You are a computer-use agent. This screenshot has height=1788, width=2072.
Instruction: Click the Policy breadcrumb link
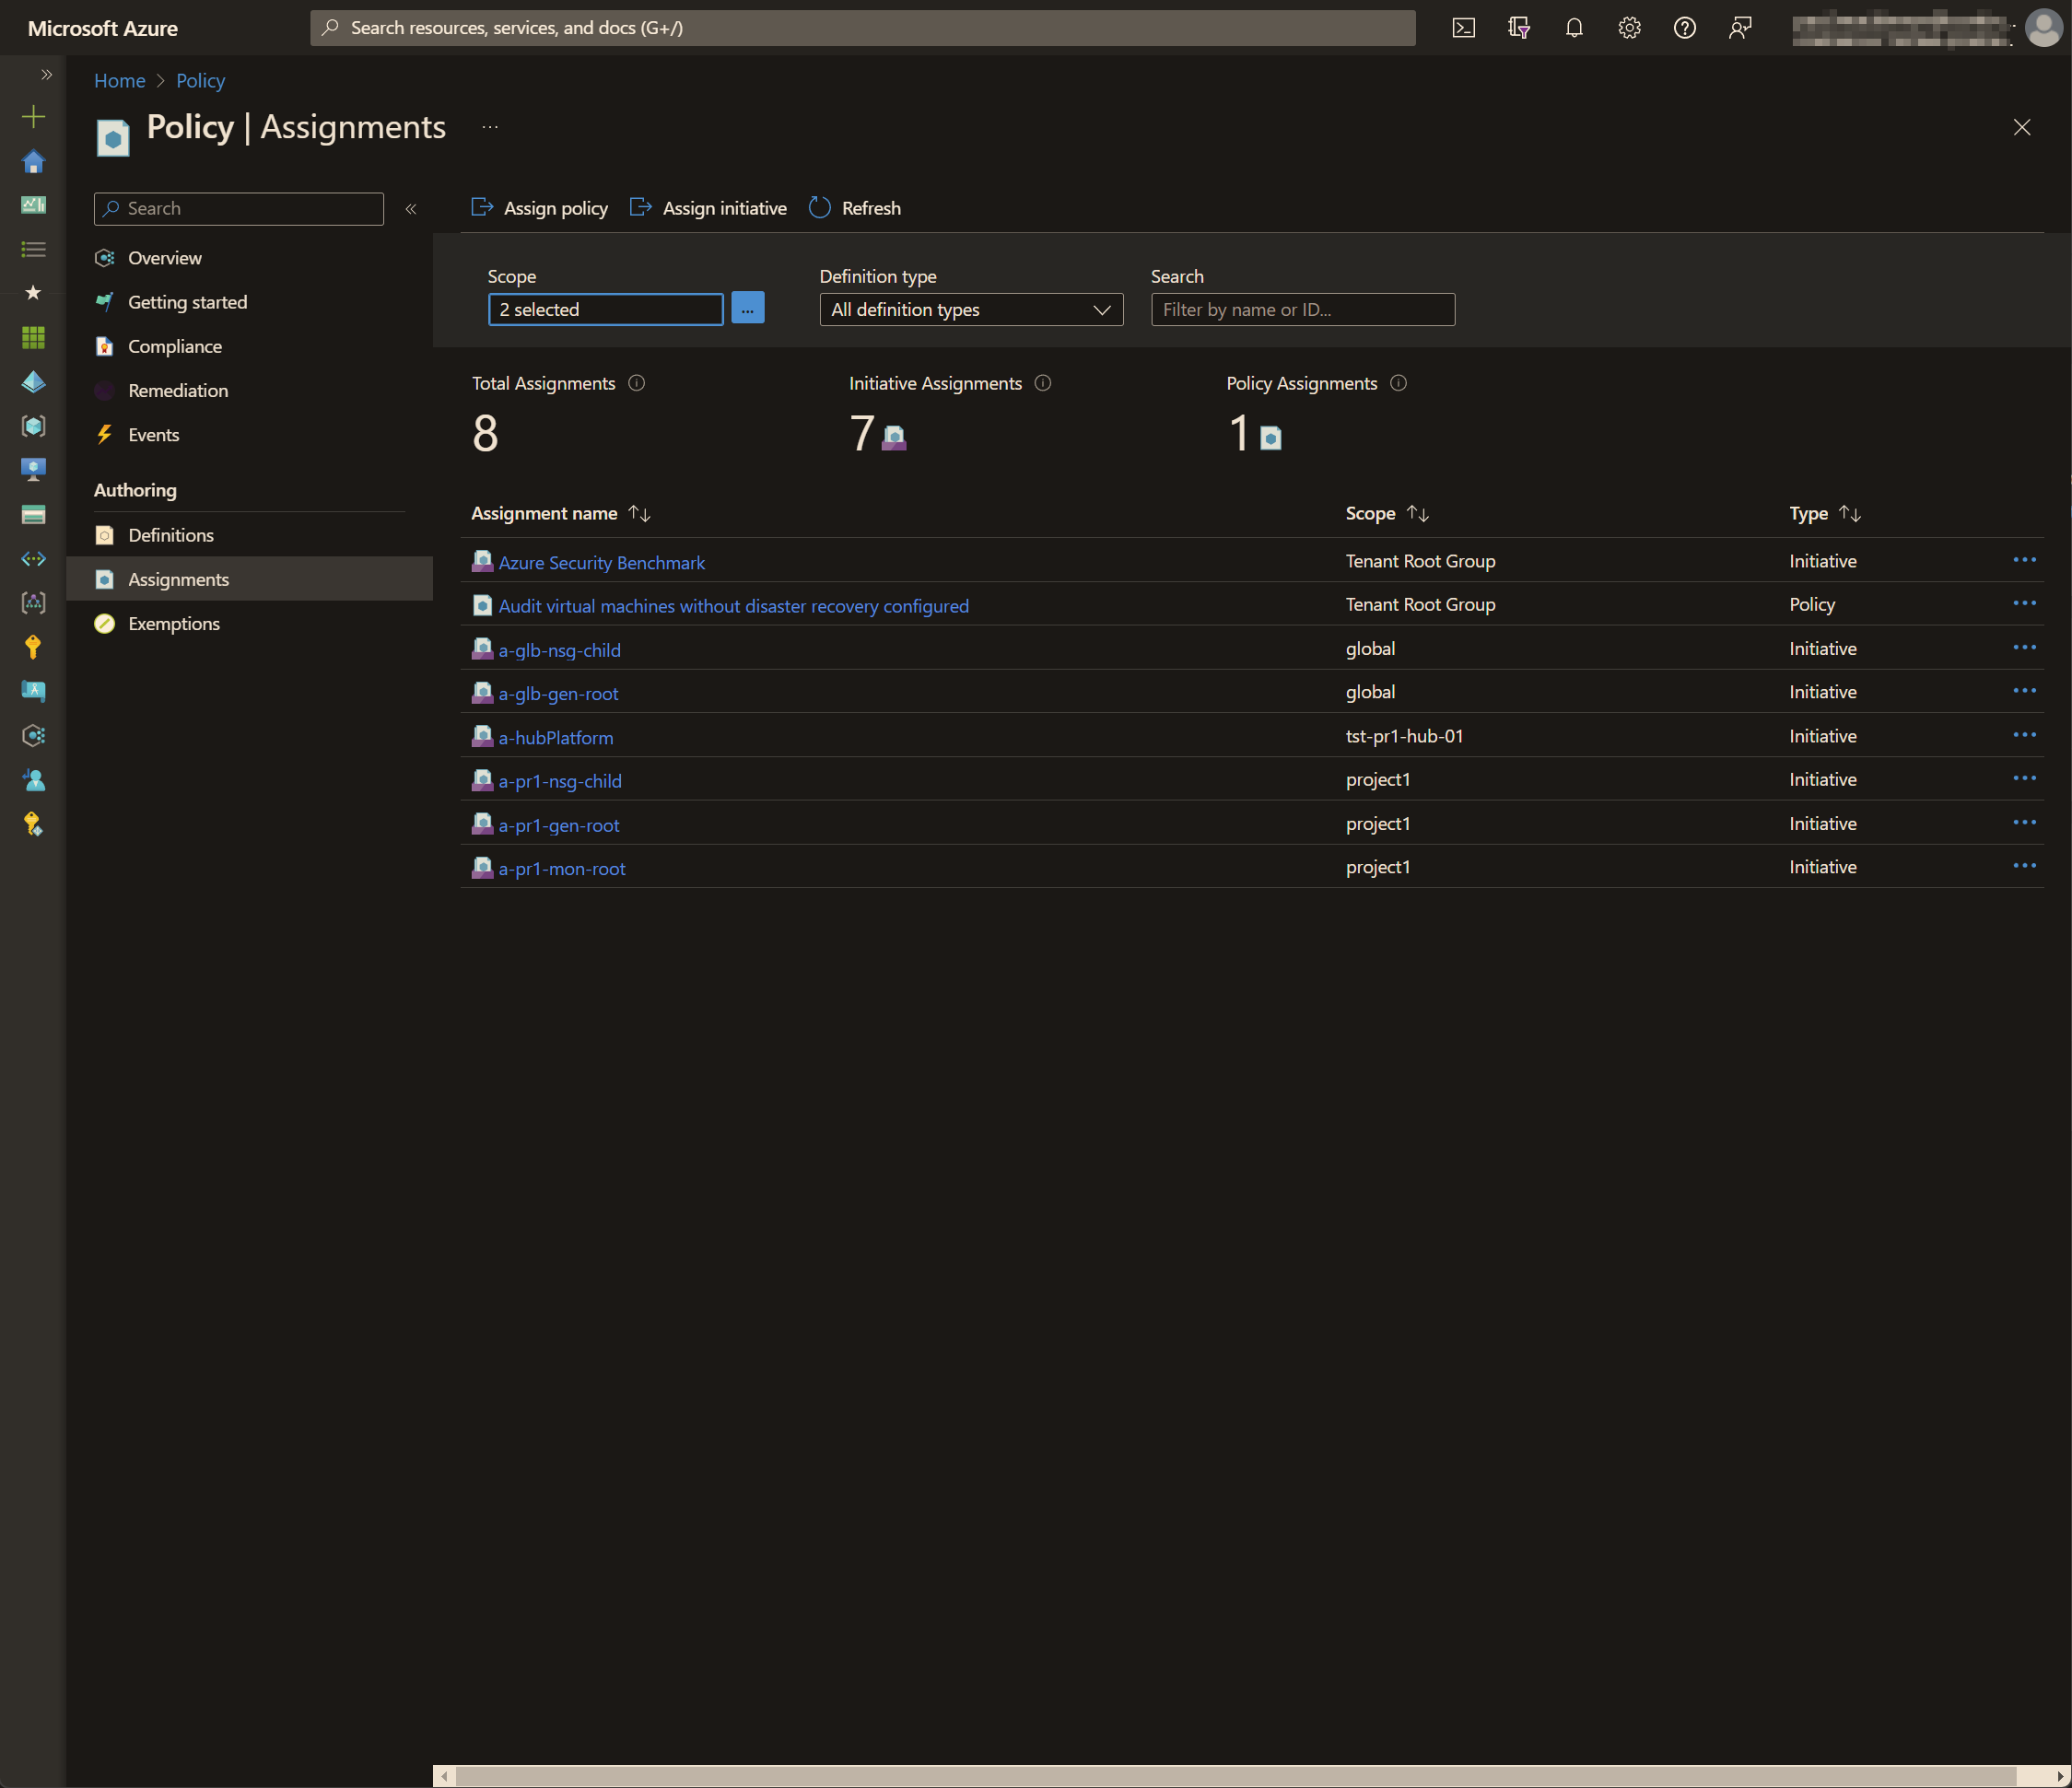point(200,81)
